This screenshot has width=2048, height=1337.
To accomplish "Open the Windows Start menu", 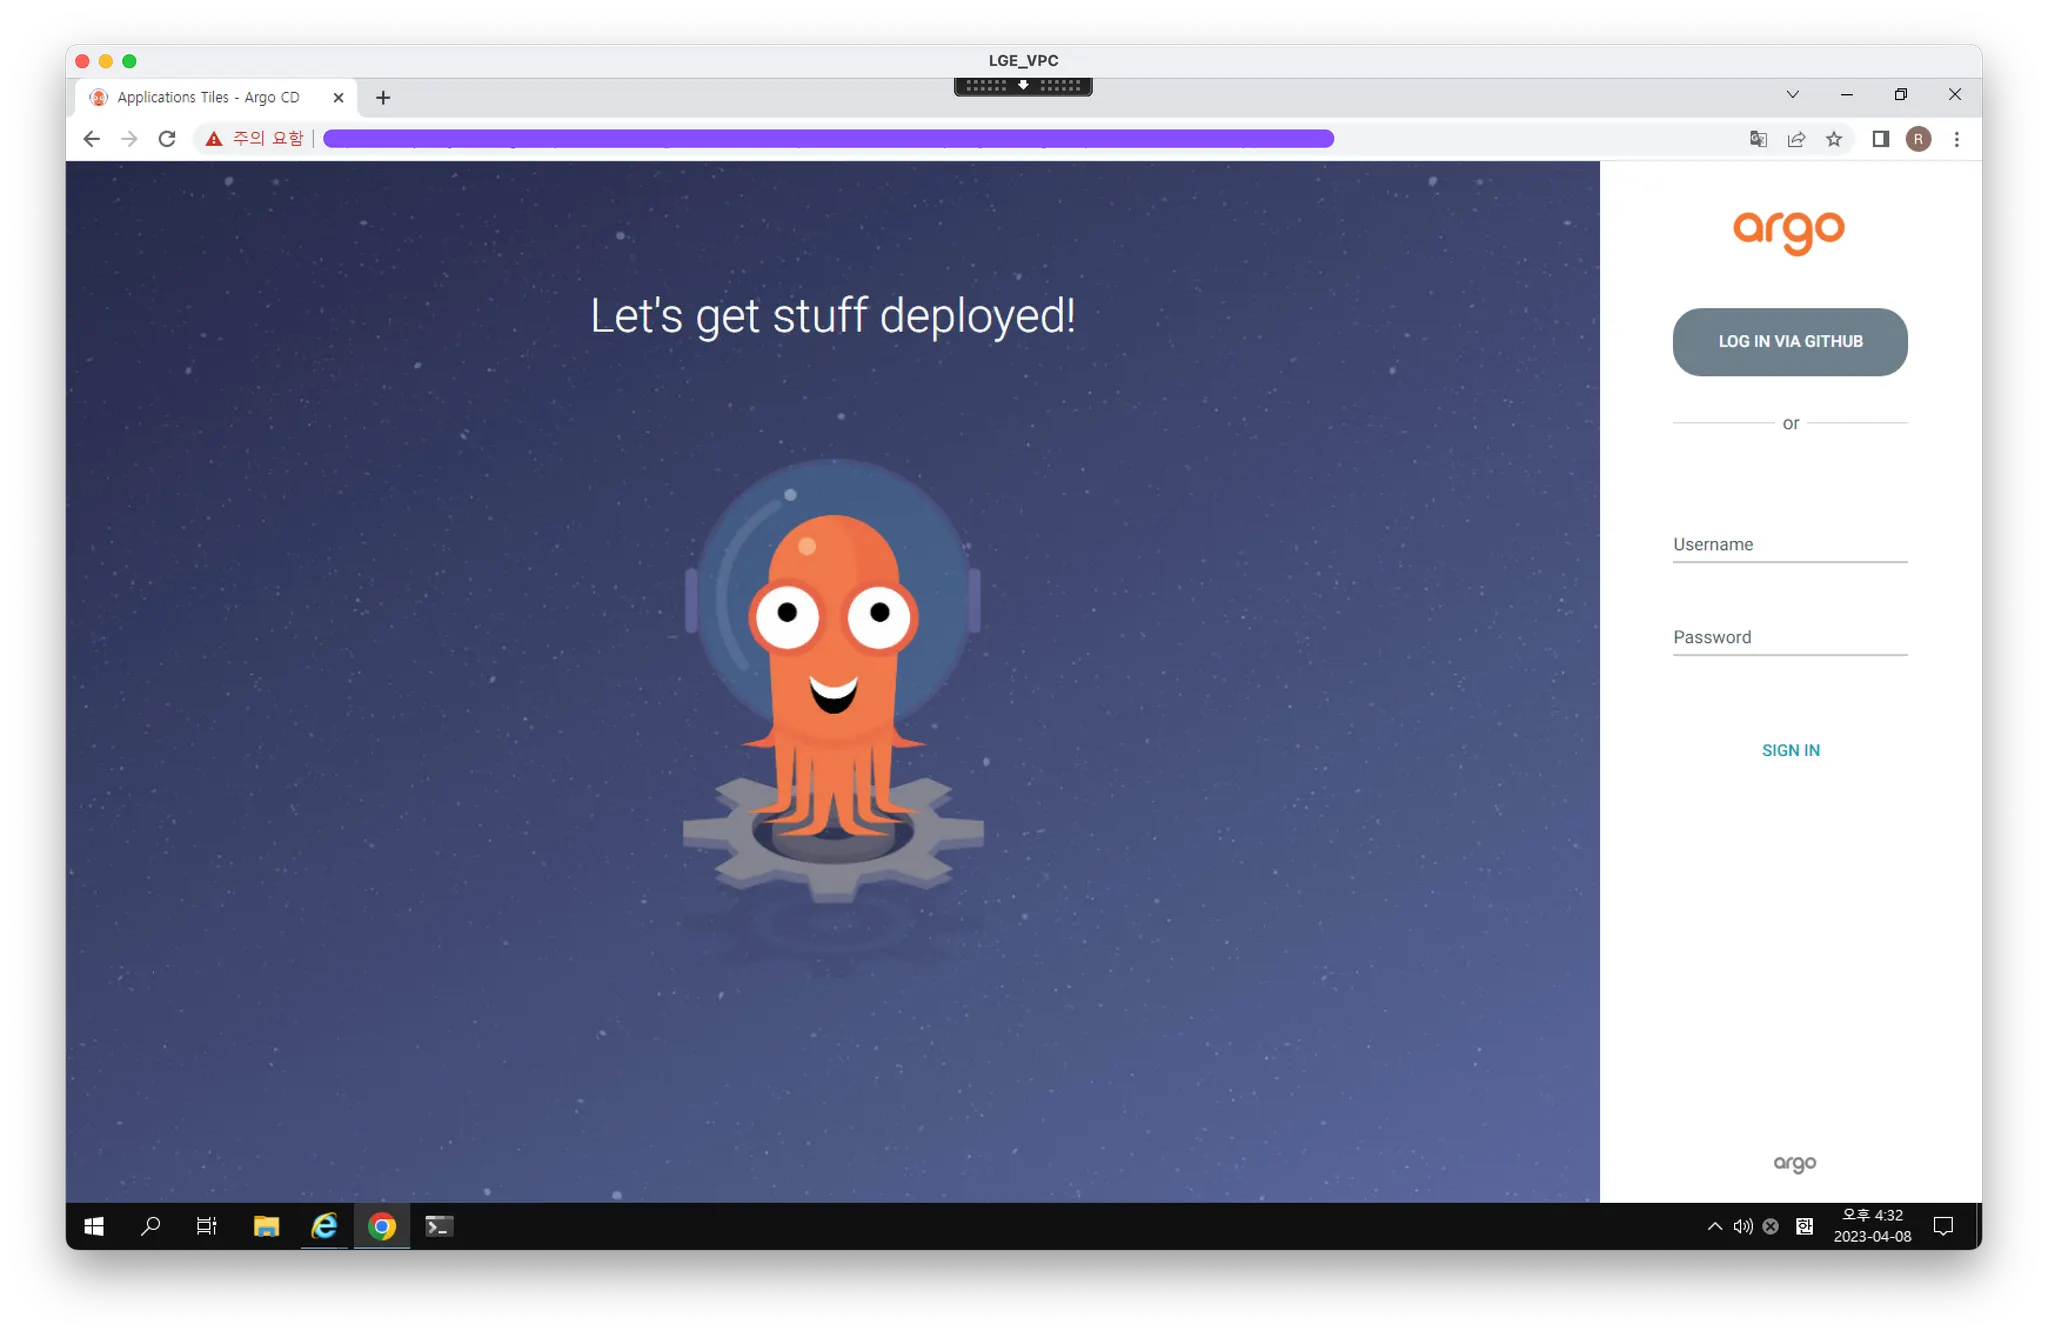I will click(x=94, y=1226).
